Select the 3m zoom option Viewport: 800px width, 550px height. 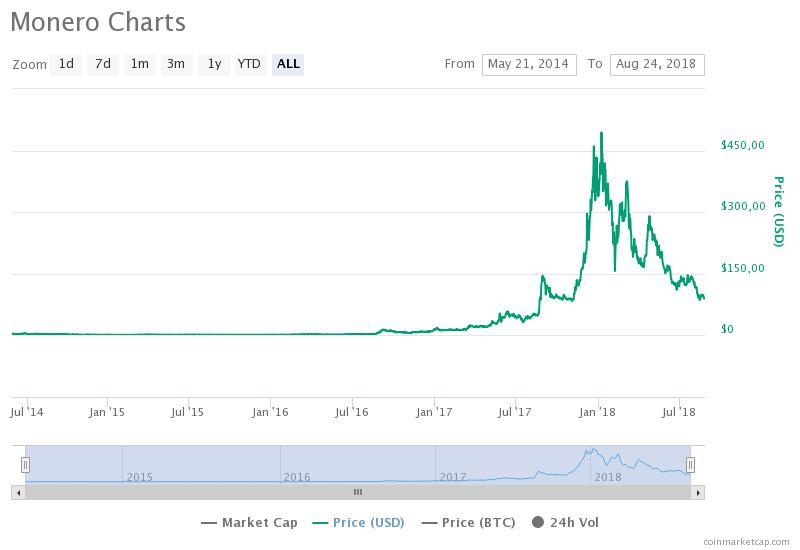[176, 64]
